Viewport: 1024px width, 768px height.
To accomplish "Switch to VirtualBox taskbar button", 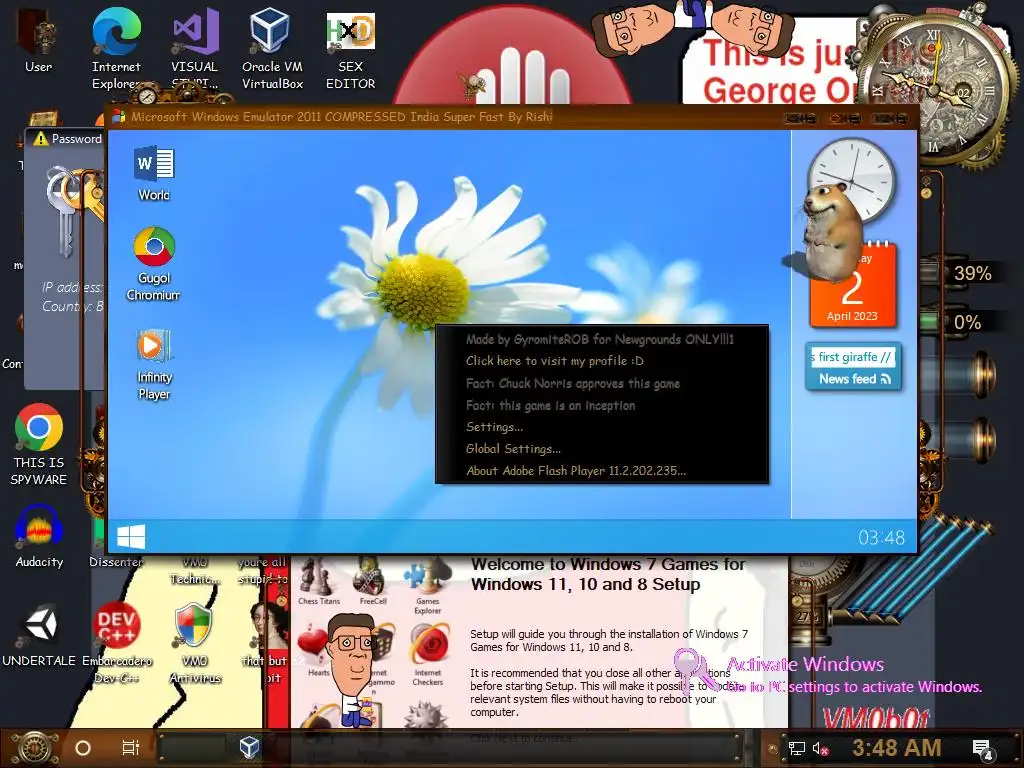I will click(x=249, y=748).
